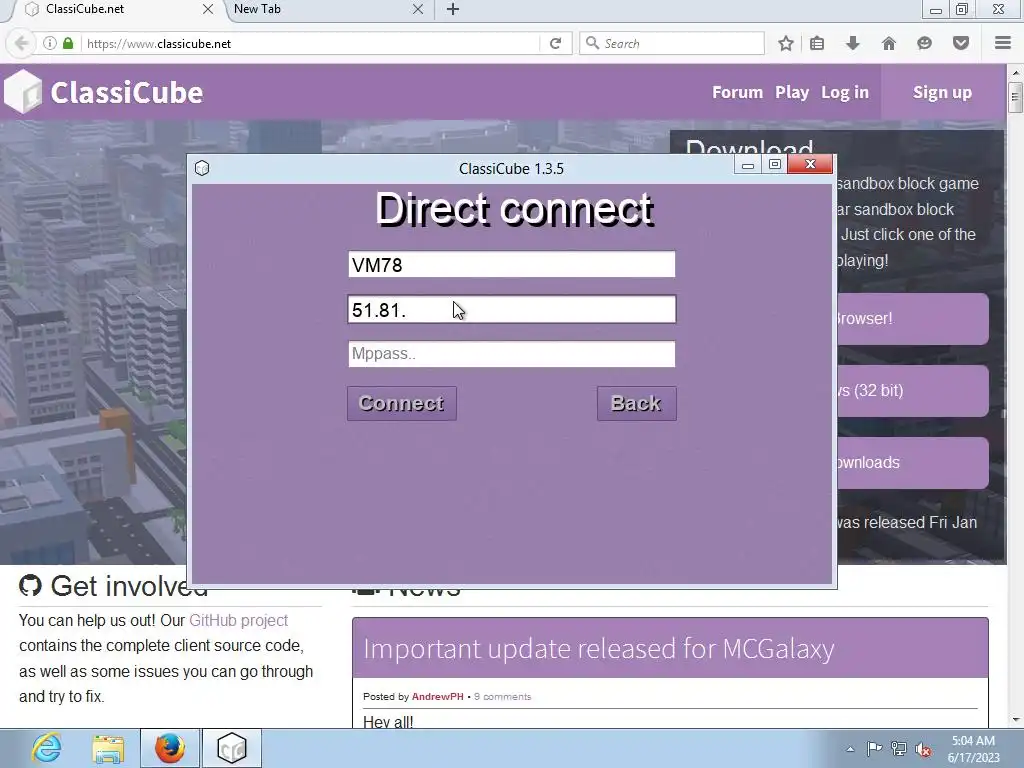Click ClassiCube taskbar icon
This screenshot has width=1024, height=768.
231,748
